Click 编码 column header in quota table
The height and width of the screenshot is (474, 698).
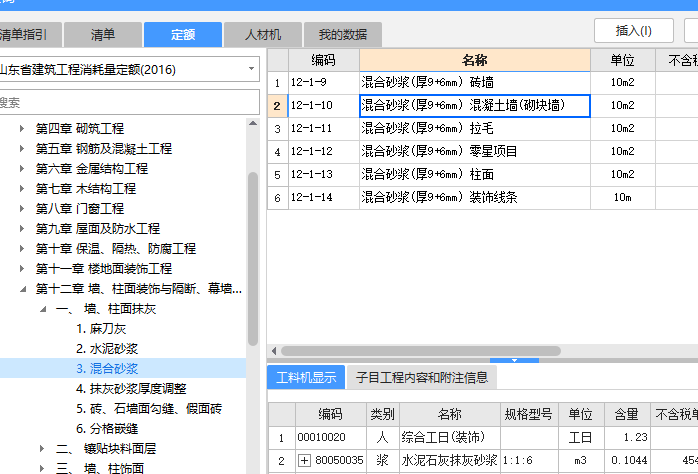(x=324, y=60)
